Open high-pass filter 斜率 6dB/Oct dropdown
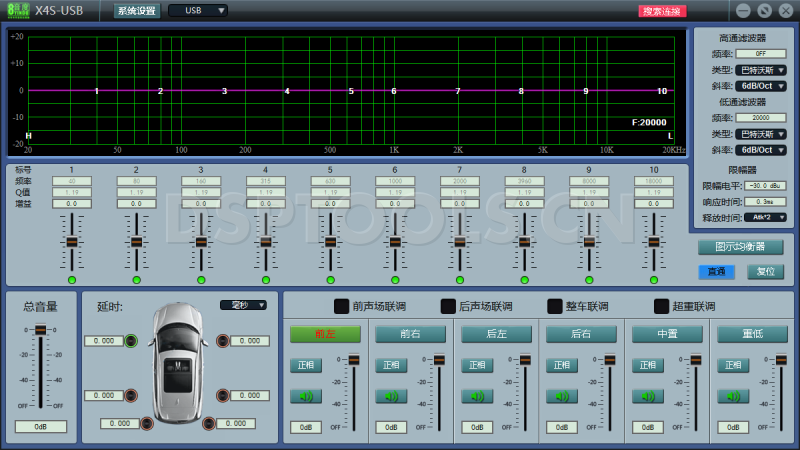Screen dimensions: 800x450 point(761,87)
